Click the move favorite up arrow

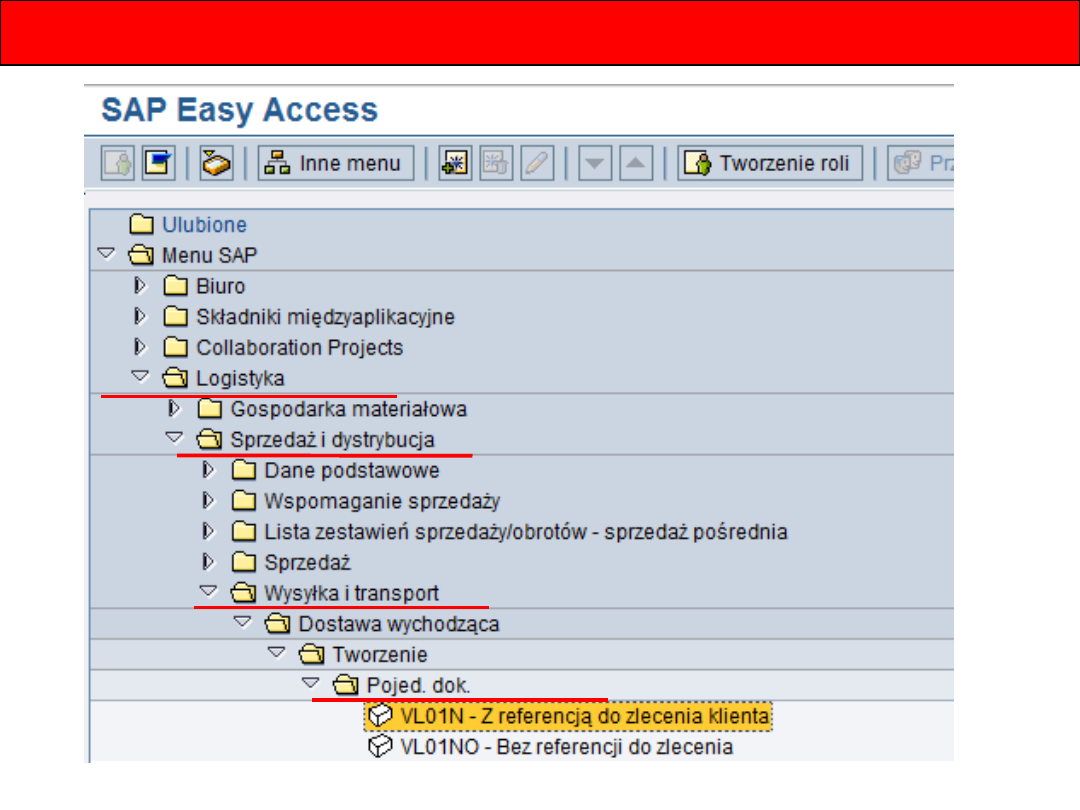pos(636,163)
